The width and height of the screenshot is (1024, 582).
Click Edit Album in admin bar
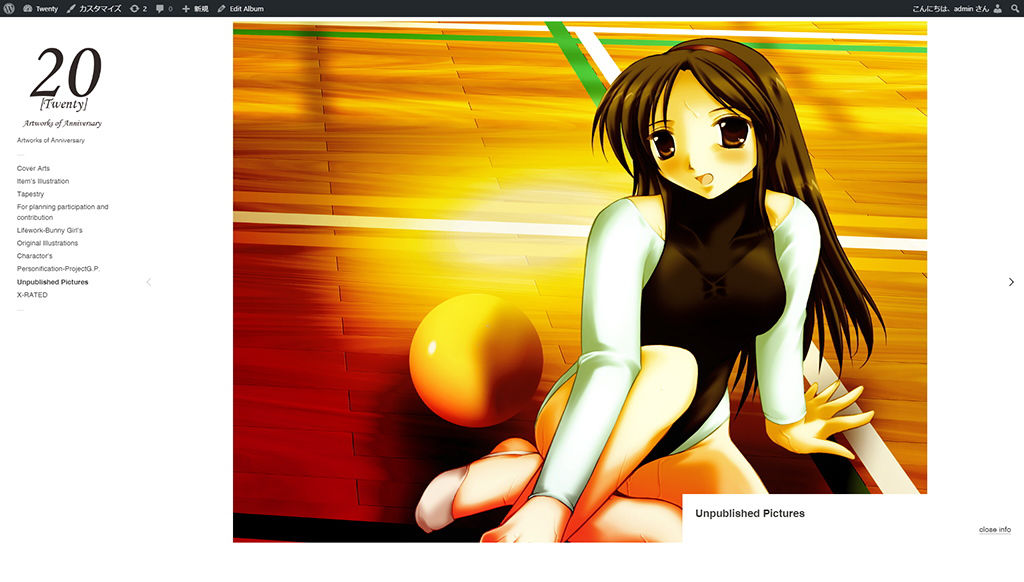point(240,8)
